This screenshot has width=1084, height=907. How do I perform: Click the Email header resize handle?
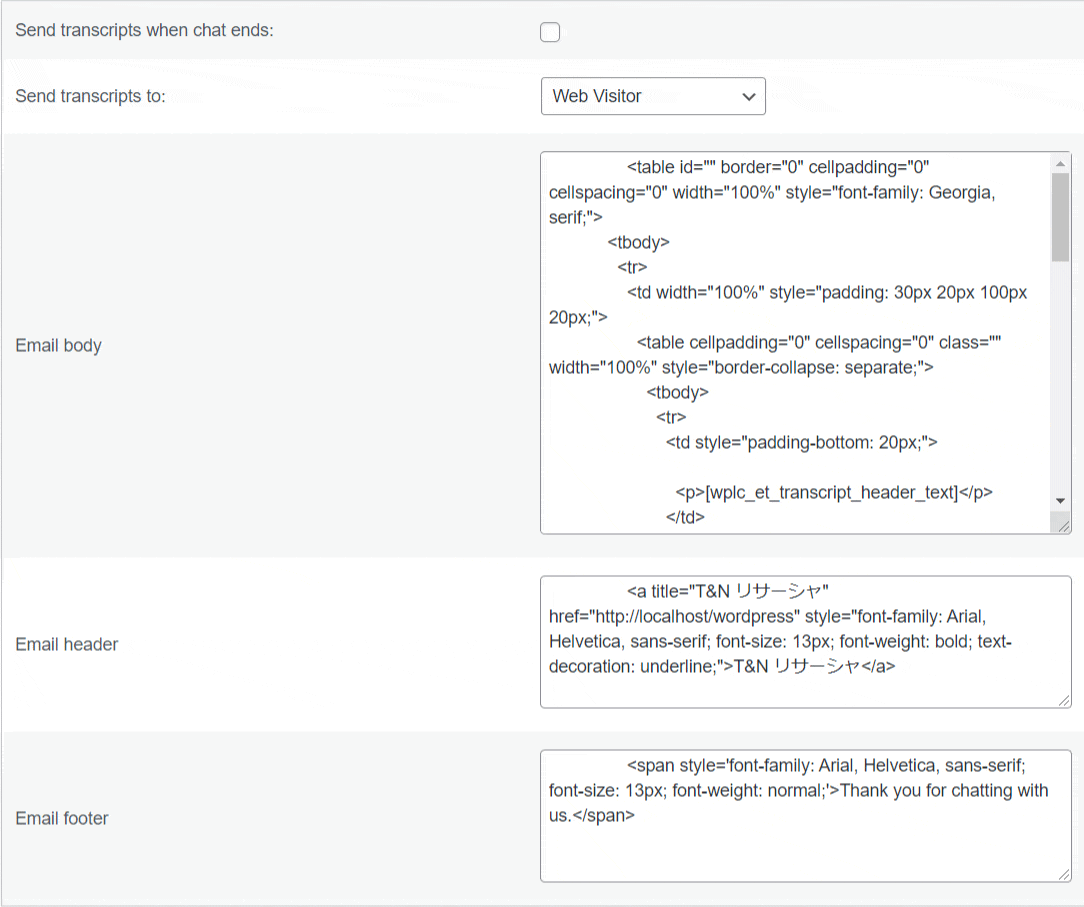(1064, 701)
